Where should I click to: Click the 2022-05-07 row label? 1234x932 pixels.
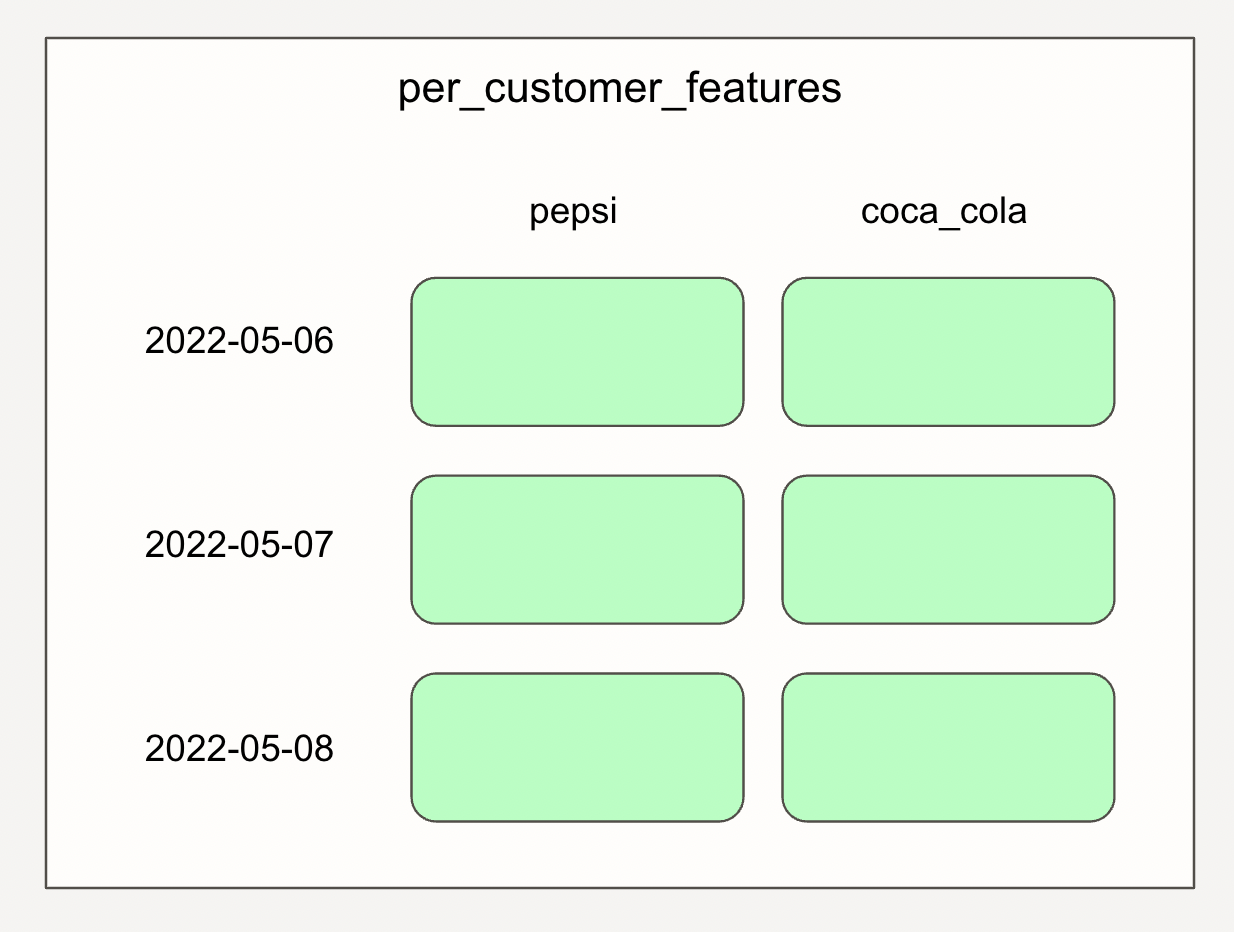coord(239,545)
